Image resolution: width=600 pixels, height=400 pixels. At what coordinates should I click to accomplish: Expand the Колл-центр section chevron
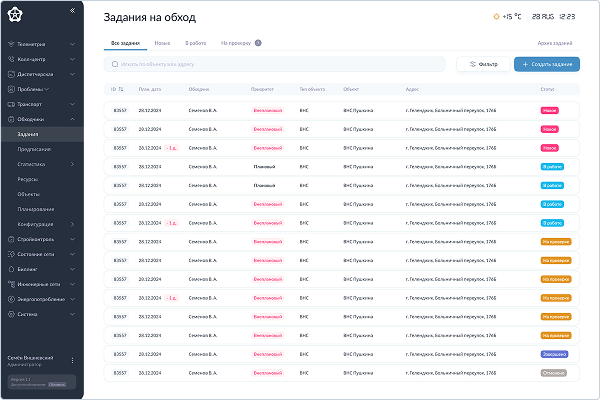pos(72,59)
